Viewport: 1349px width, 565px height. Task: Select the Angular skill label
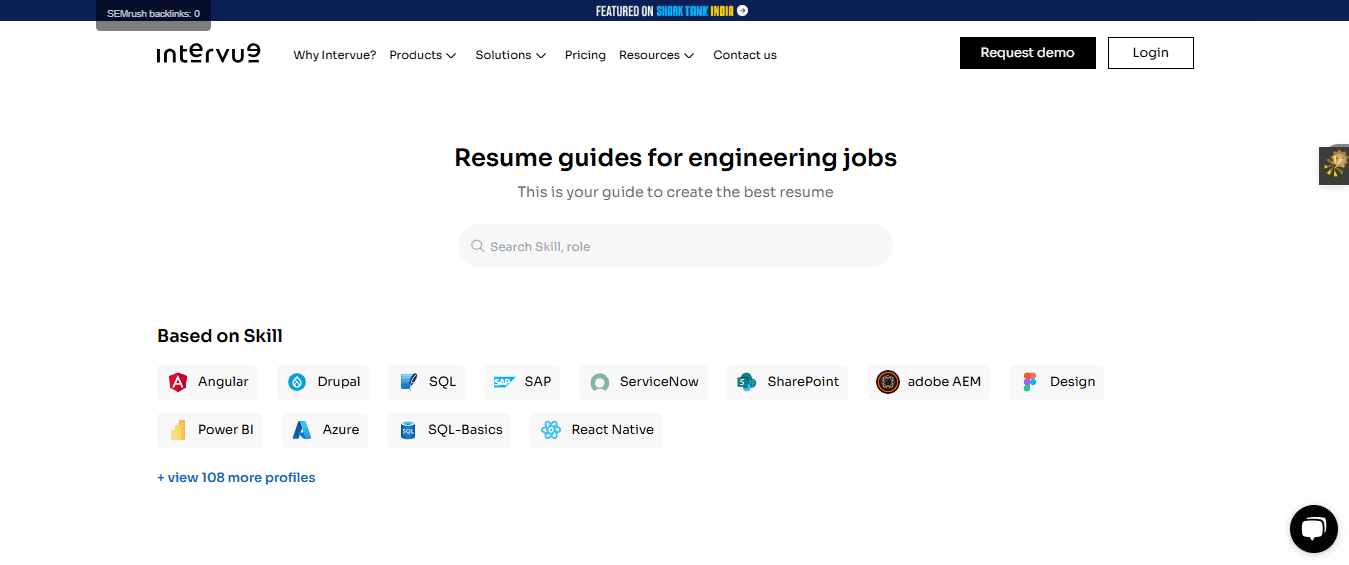click(223, 382)
